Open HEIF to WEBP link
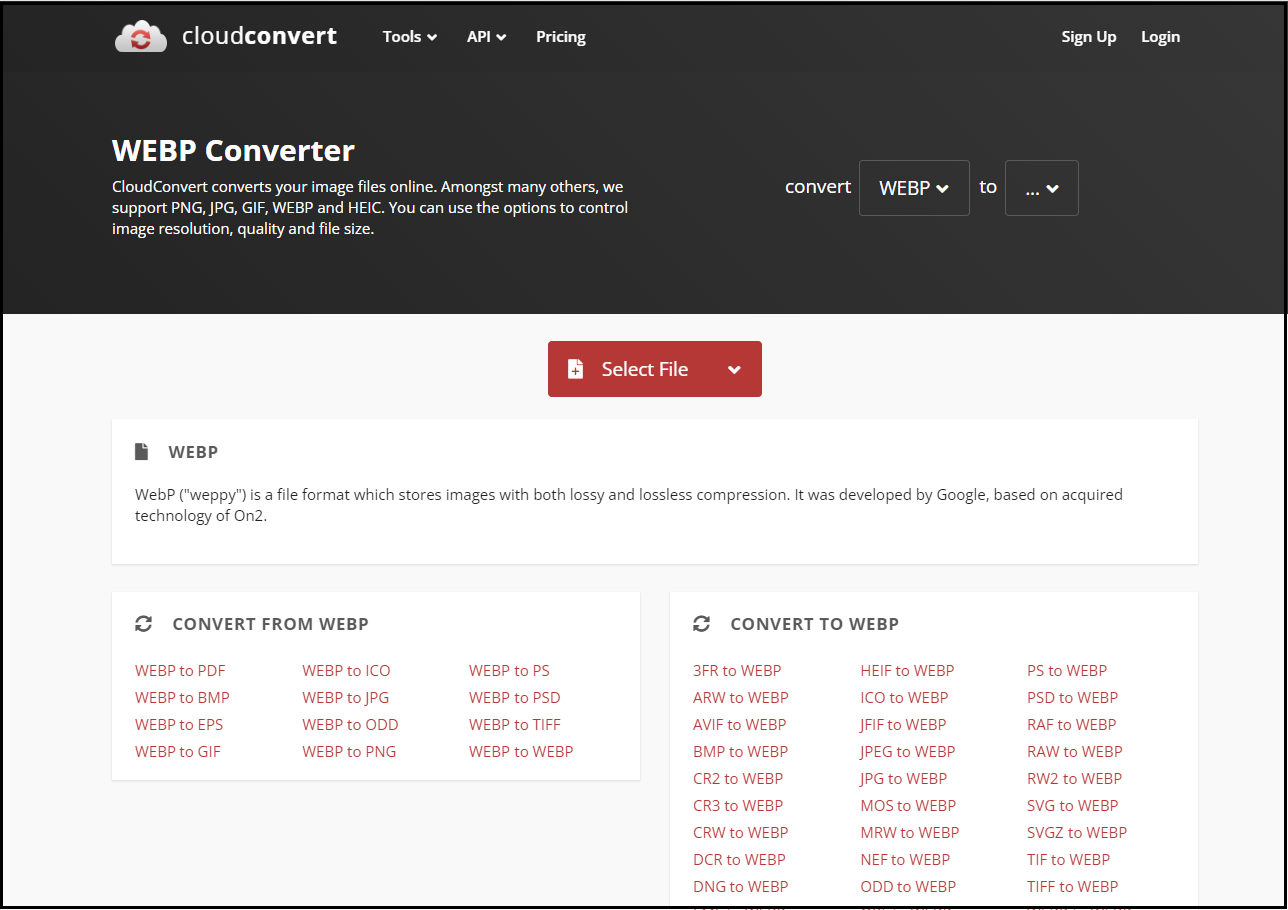The width and height of the screenshot is (1288, 910). point(907,671)
